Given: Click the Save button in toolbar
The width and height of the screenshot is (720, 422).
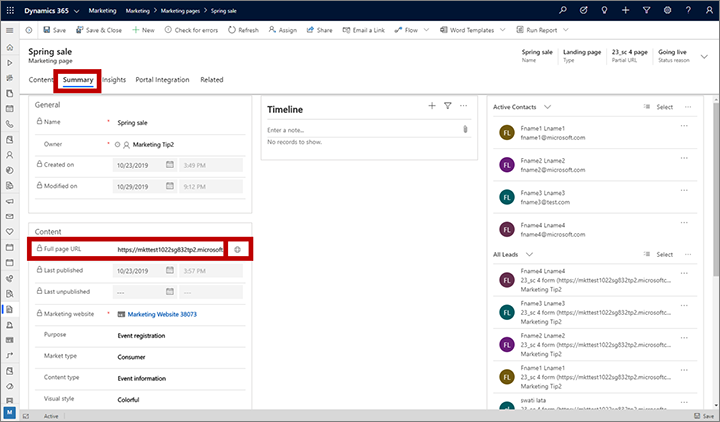Looking at the screenshot, I should (x=55, y=30).
